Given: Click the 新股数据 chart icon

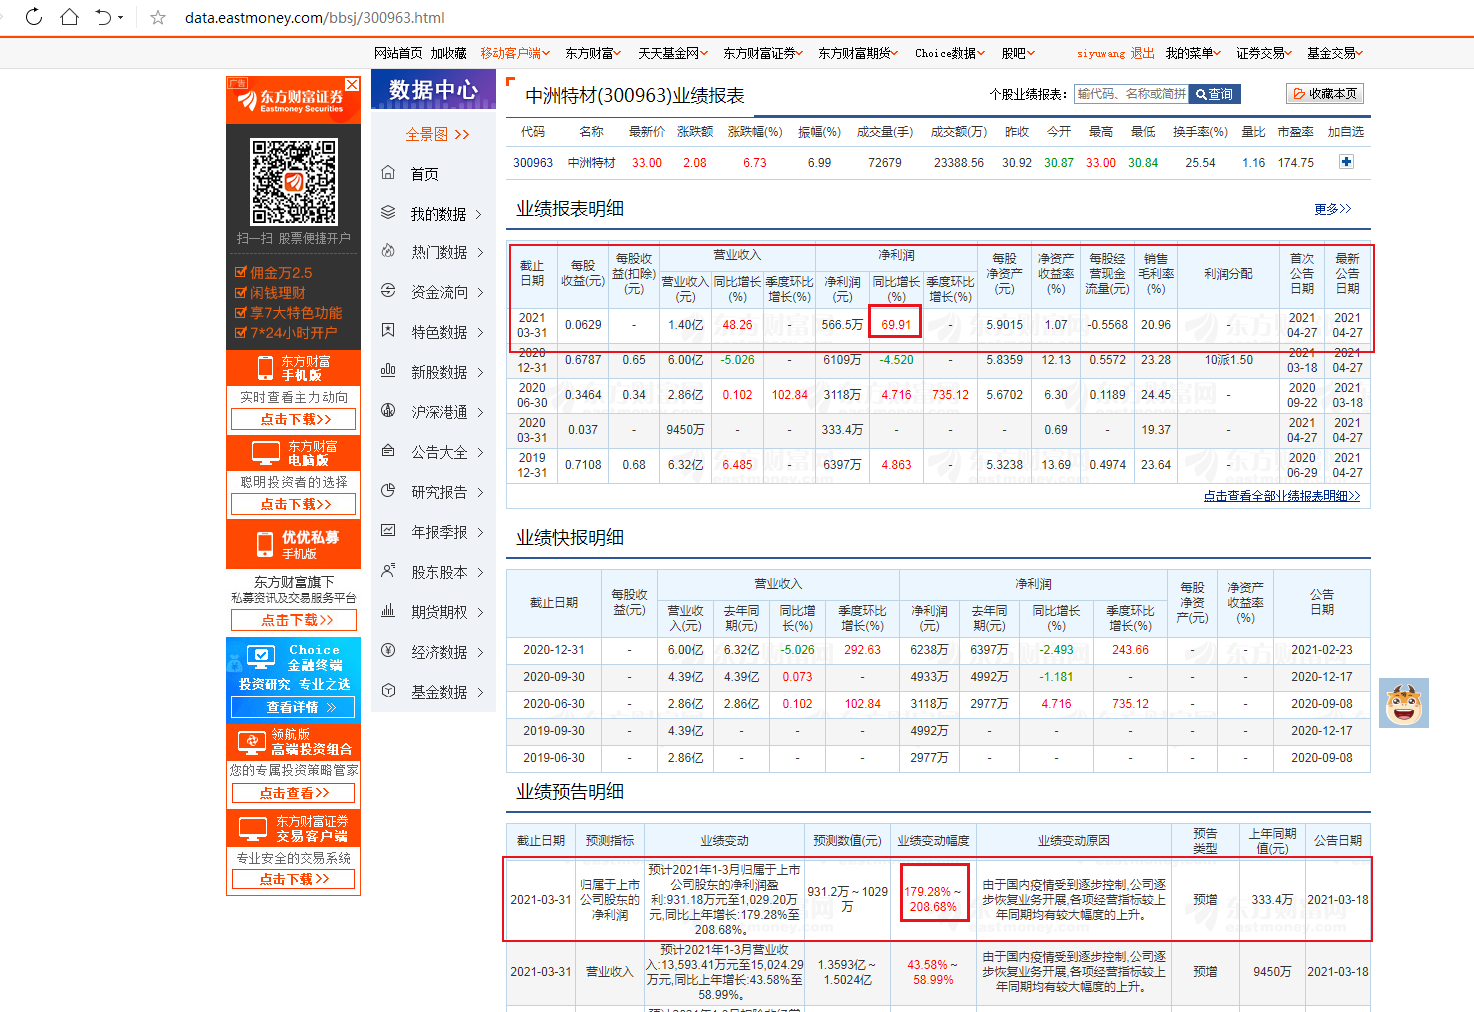Looking at the screenshot, I should point(388,371).
